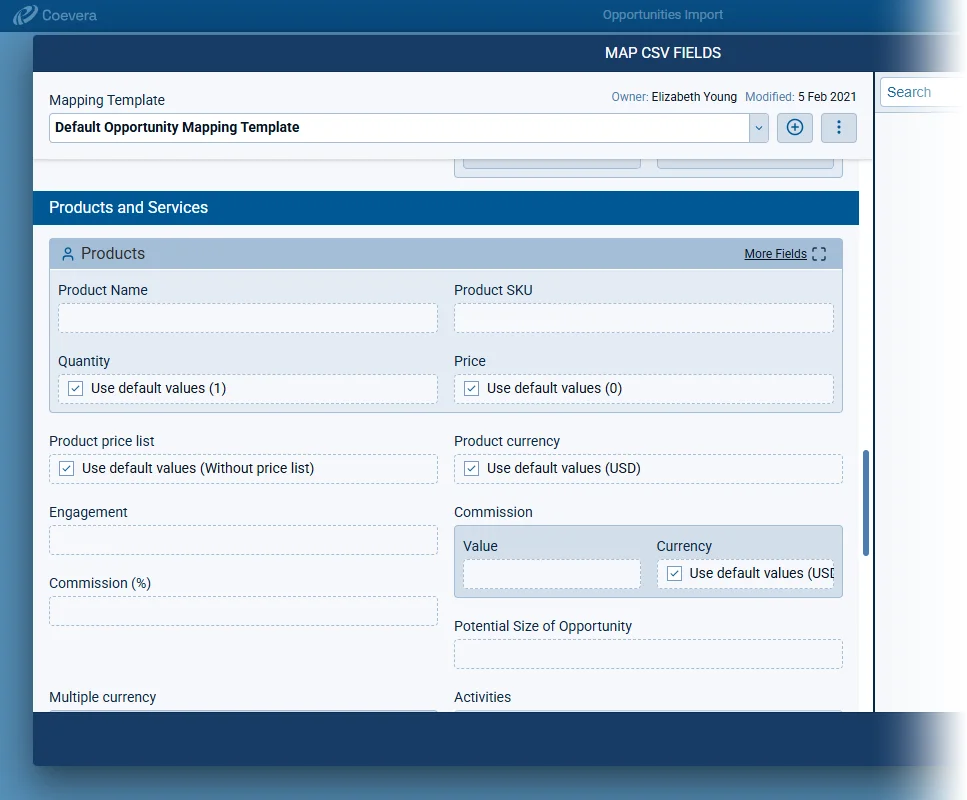Click the Opportunities Import title
Image resolution: width=967 pixels, height=800 pixels.
[662, 15]
